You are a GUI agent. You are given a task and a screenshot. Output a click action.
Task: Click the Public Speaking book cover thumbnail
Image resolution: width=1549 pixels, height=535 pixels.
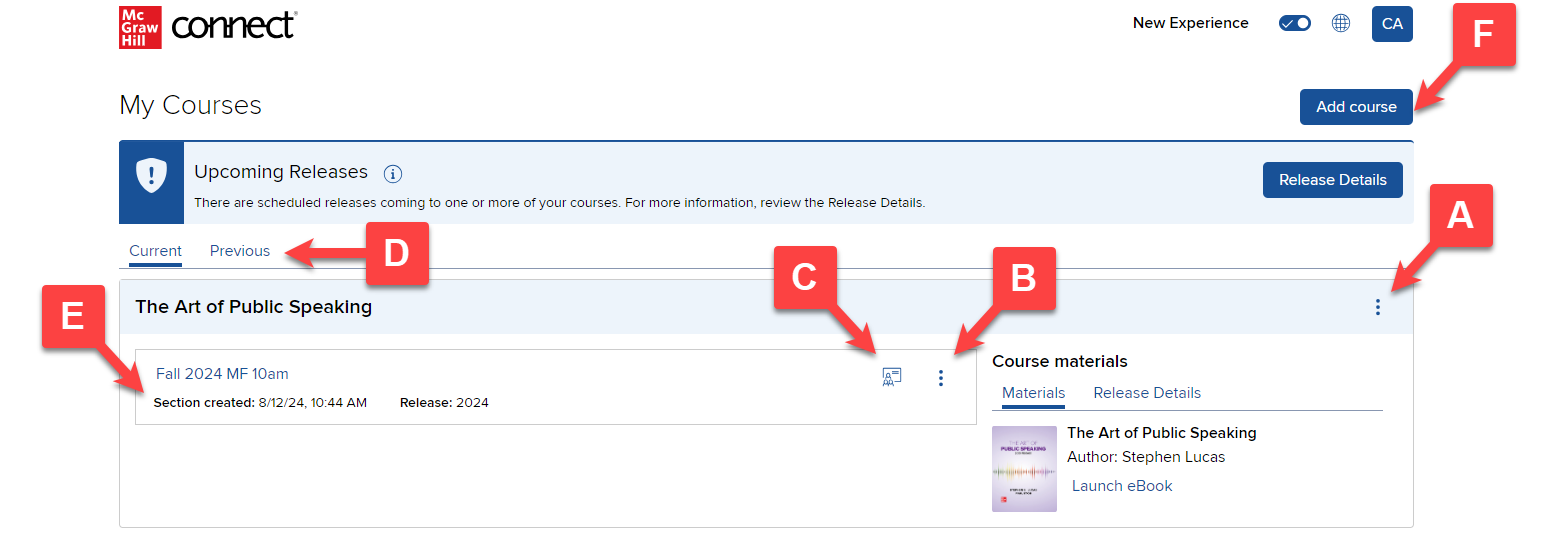pyautogui.click(x=1024, y=469)
